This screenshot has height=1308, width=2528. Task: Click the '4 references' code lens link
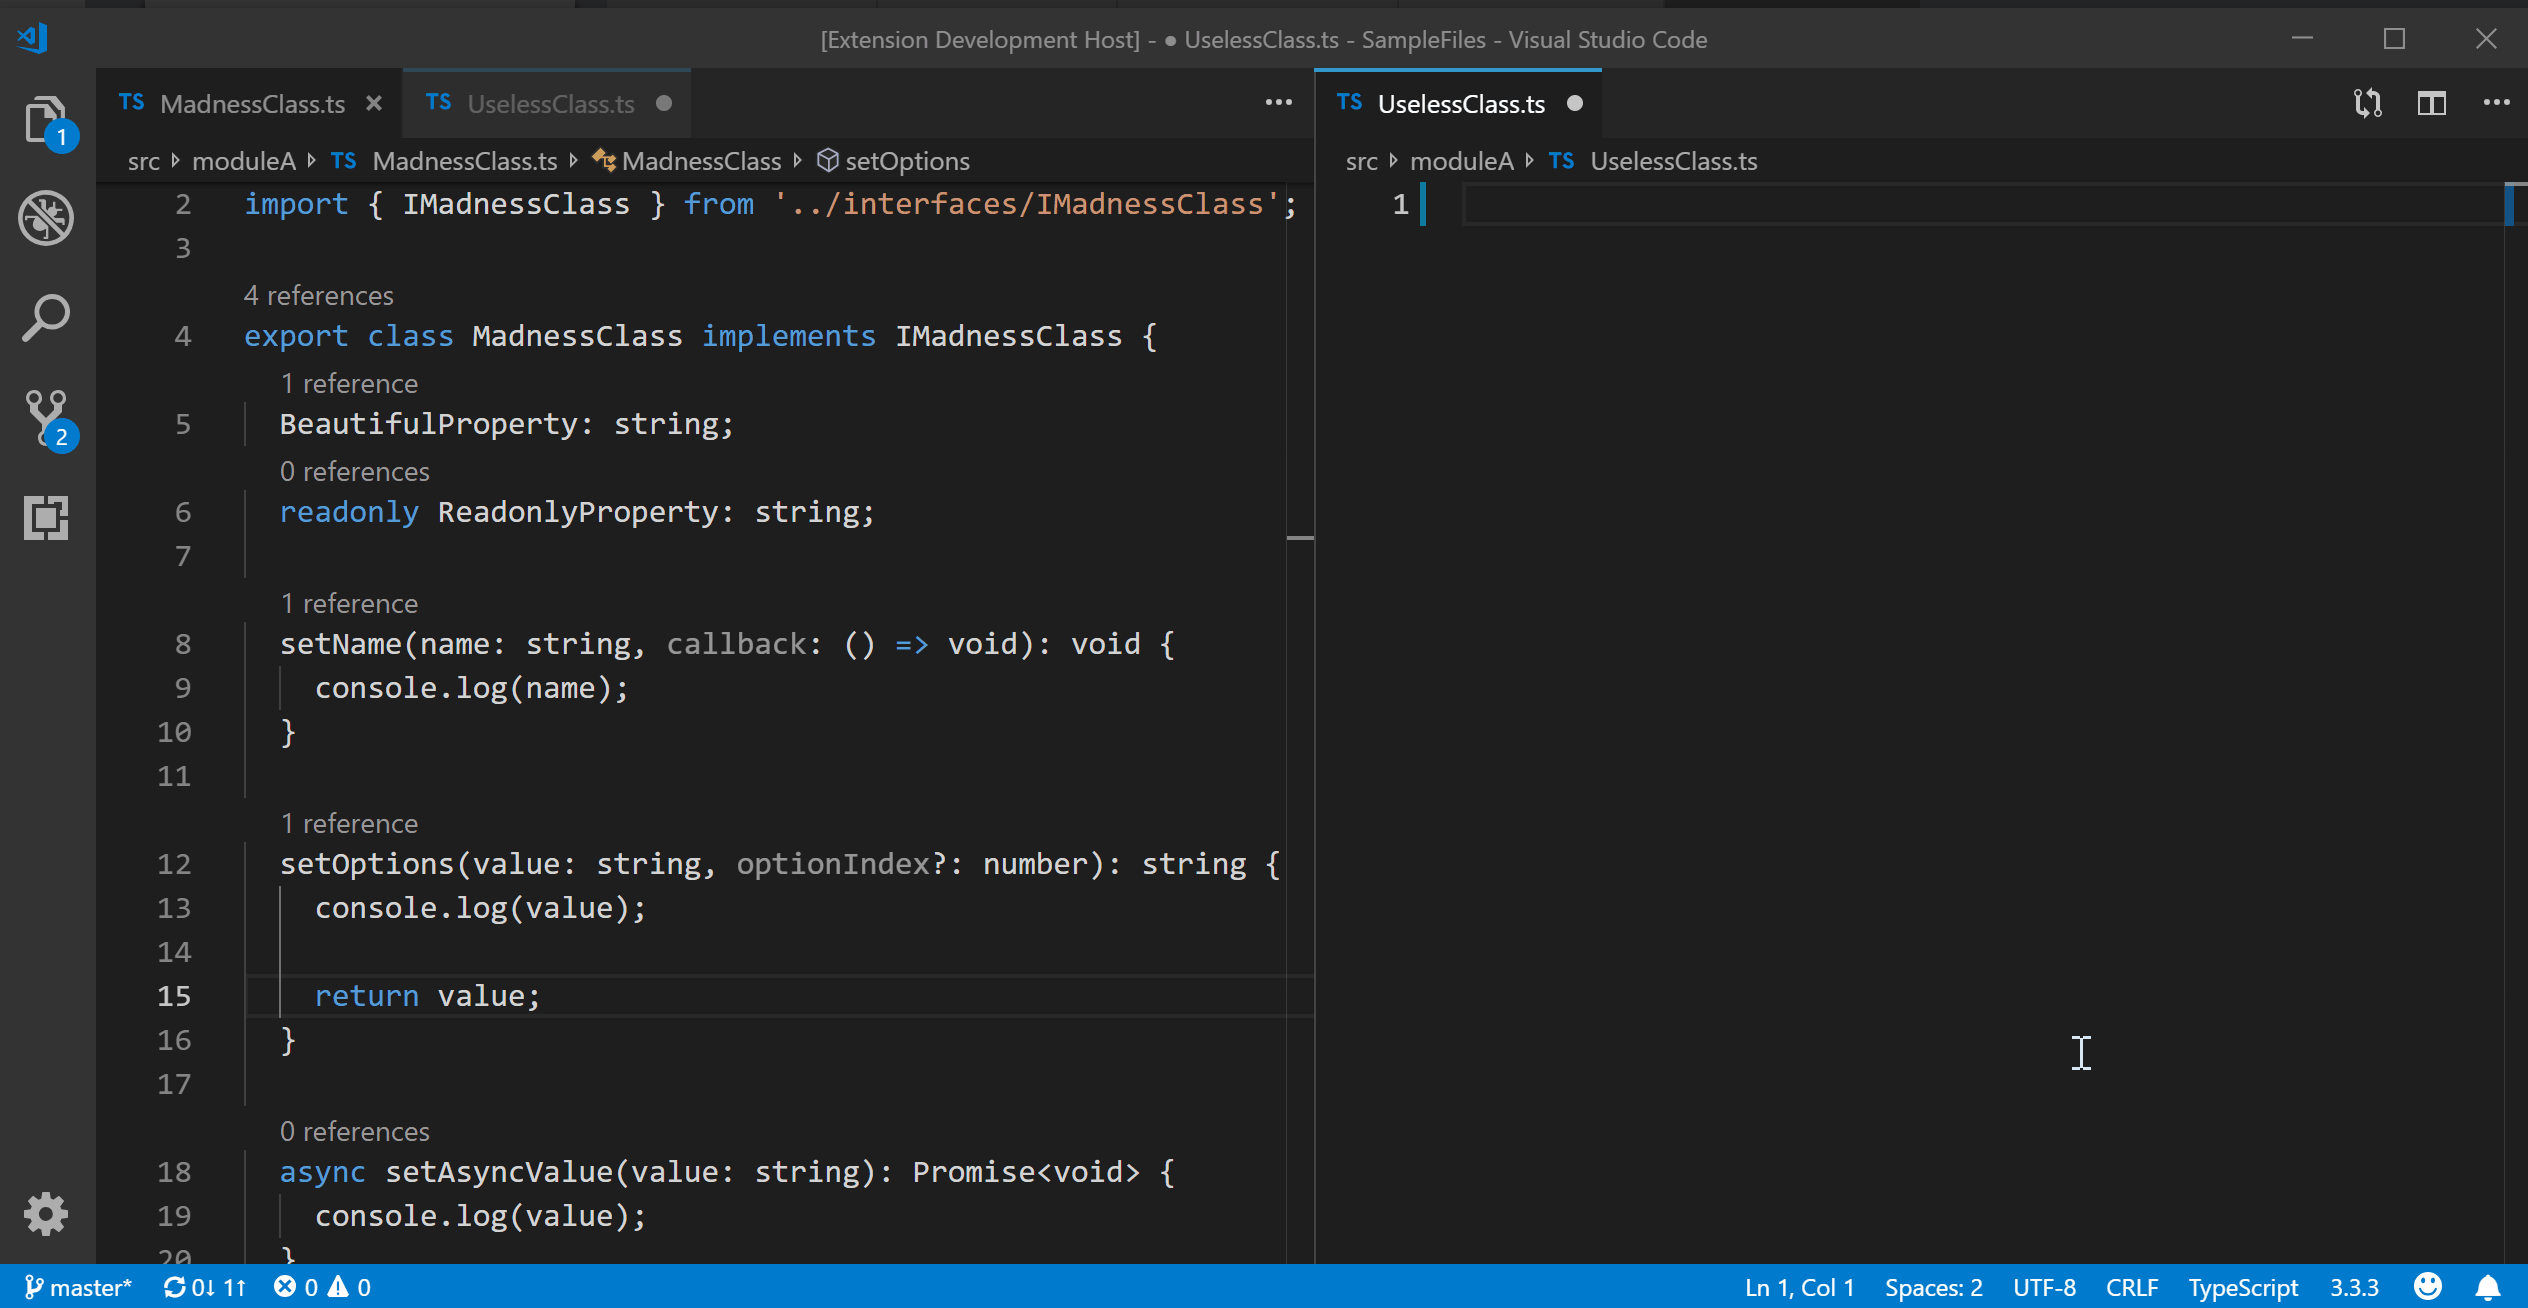318,296
